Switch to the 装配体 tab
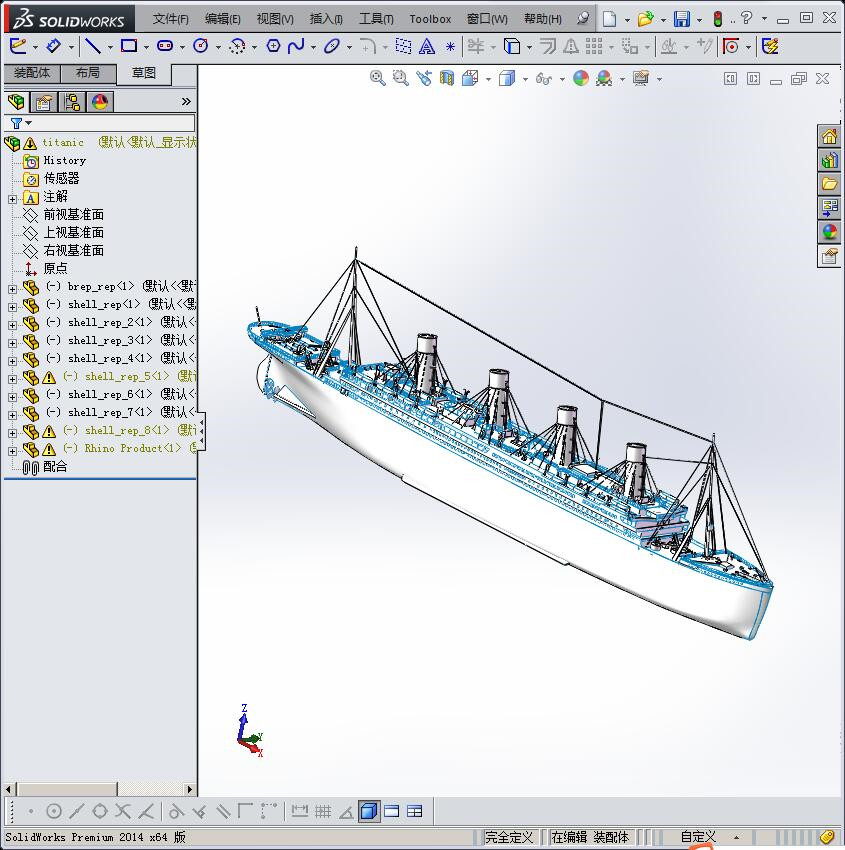 (x=32, y=73)
